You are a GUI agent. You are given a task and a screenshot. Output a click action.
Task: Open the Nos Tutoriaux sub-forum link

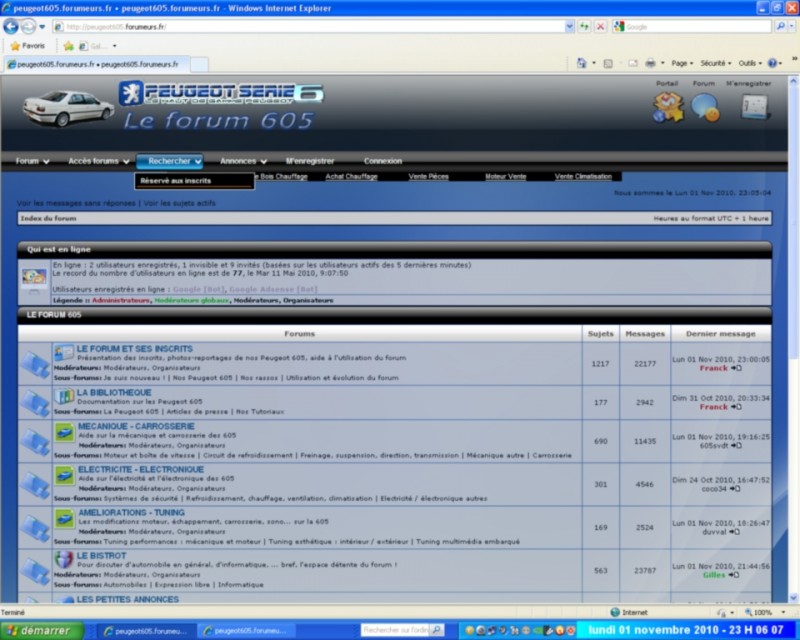260,412
